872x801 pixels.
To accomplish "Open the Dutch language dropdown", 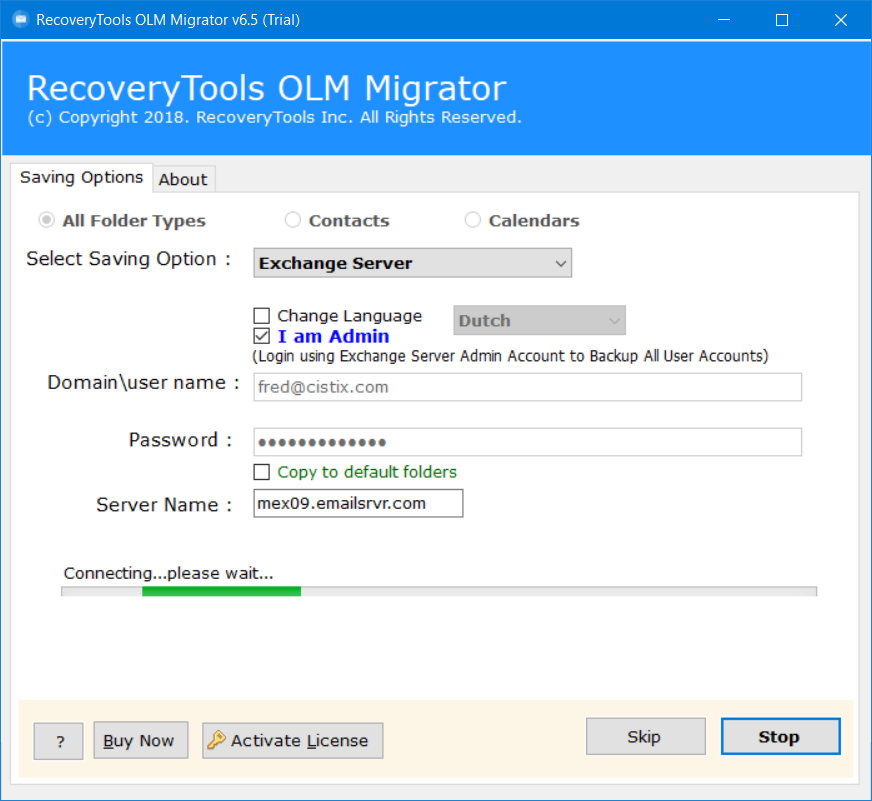I will (x=539, y=320).
